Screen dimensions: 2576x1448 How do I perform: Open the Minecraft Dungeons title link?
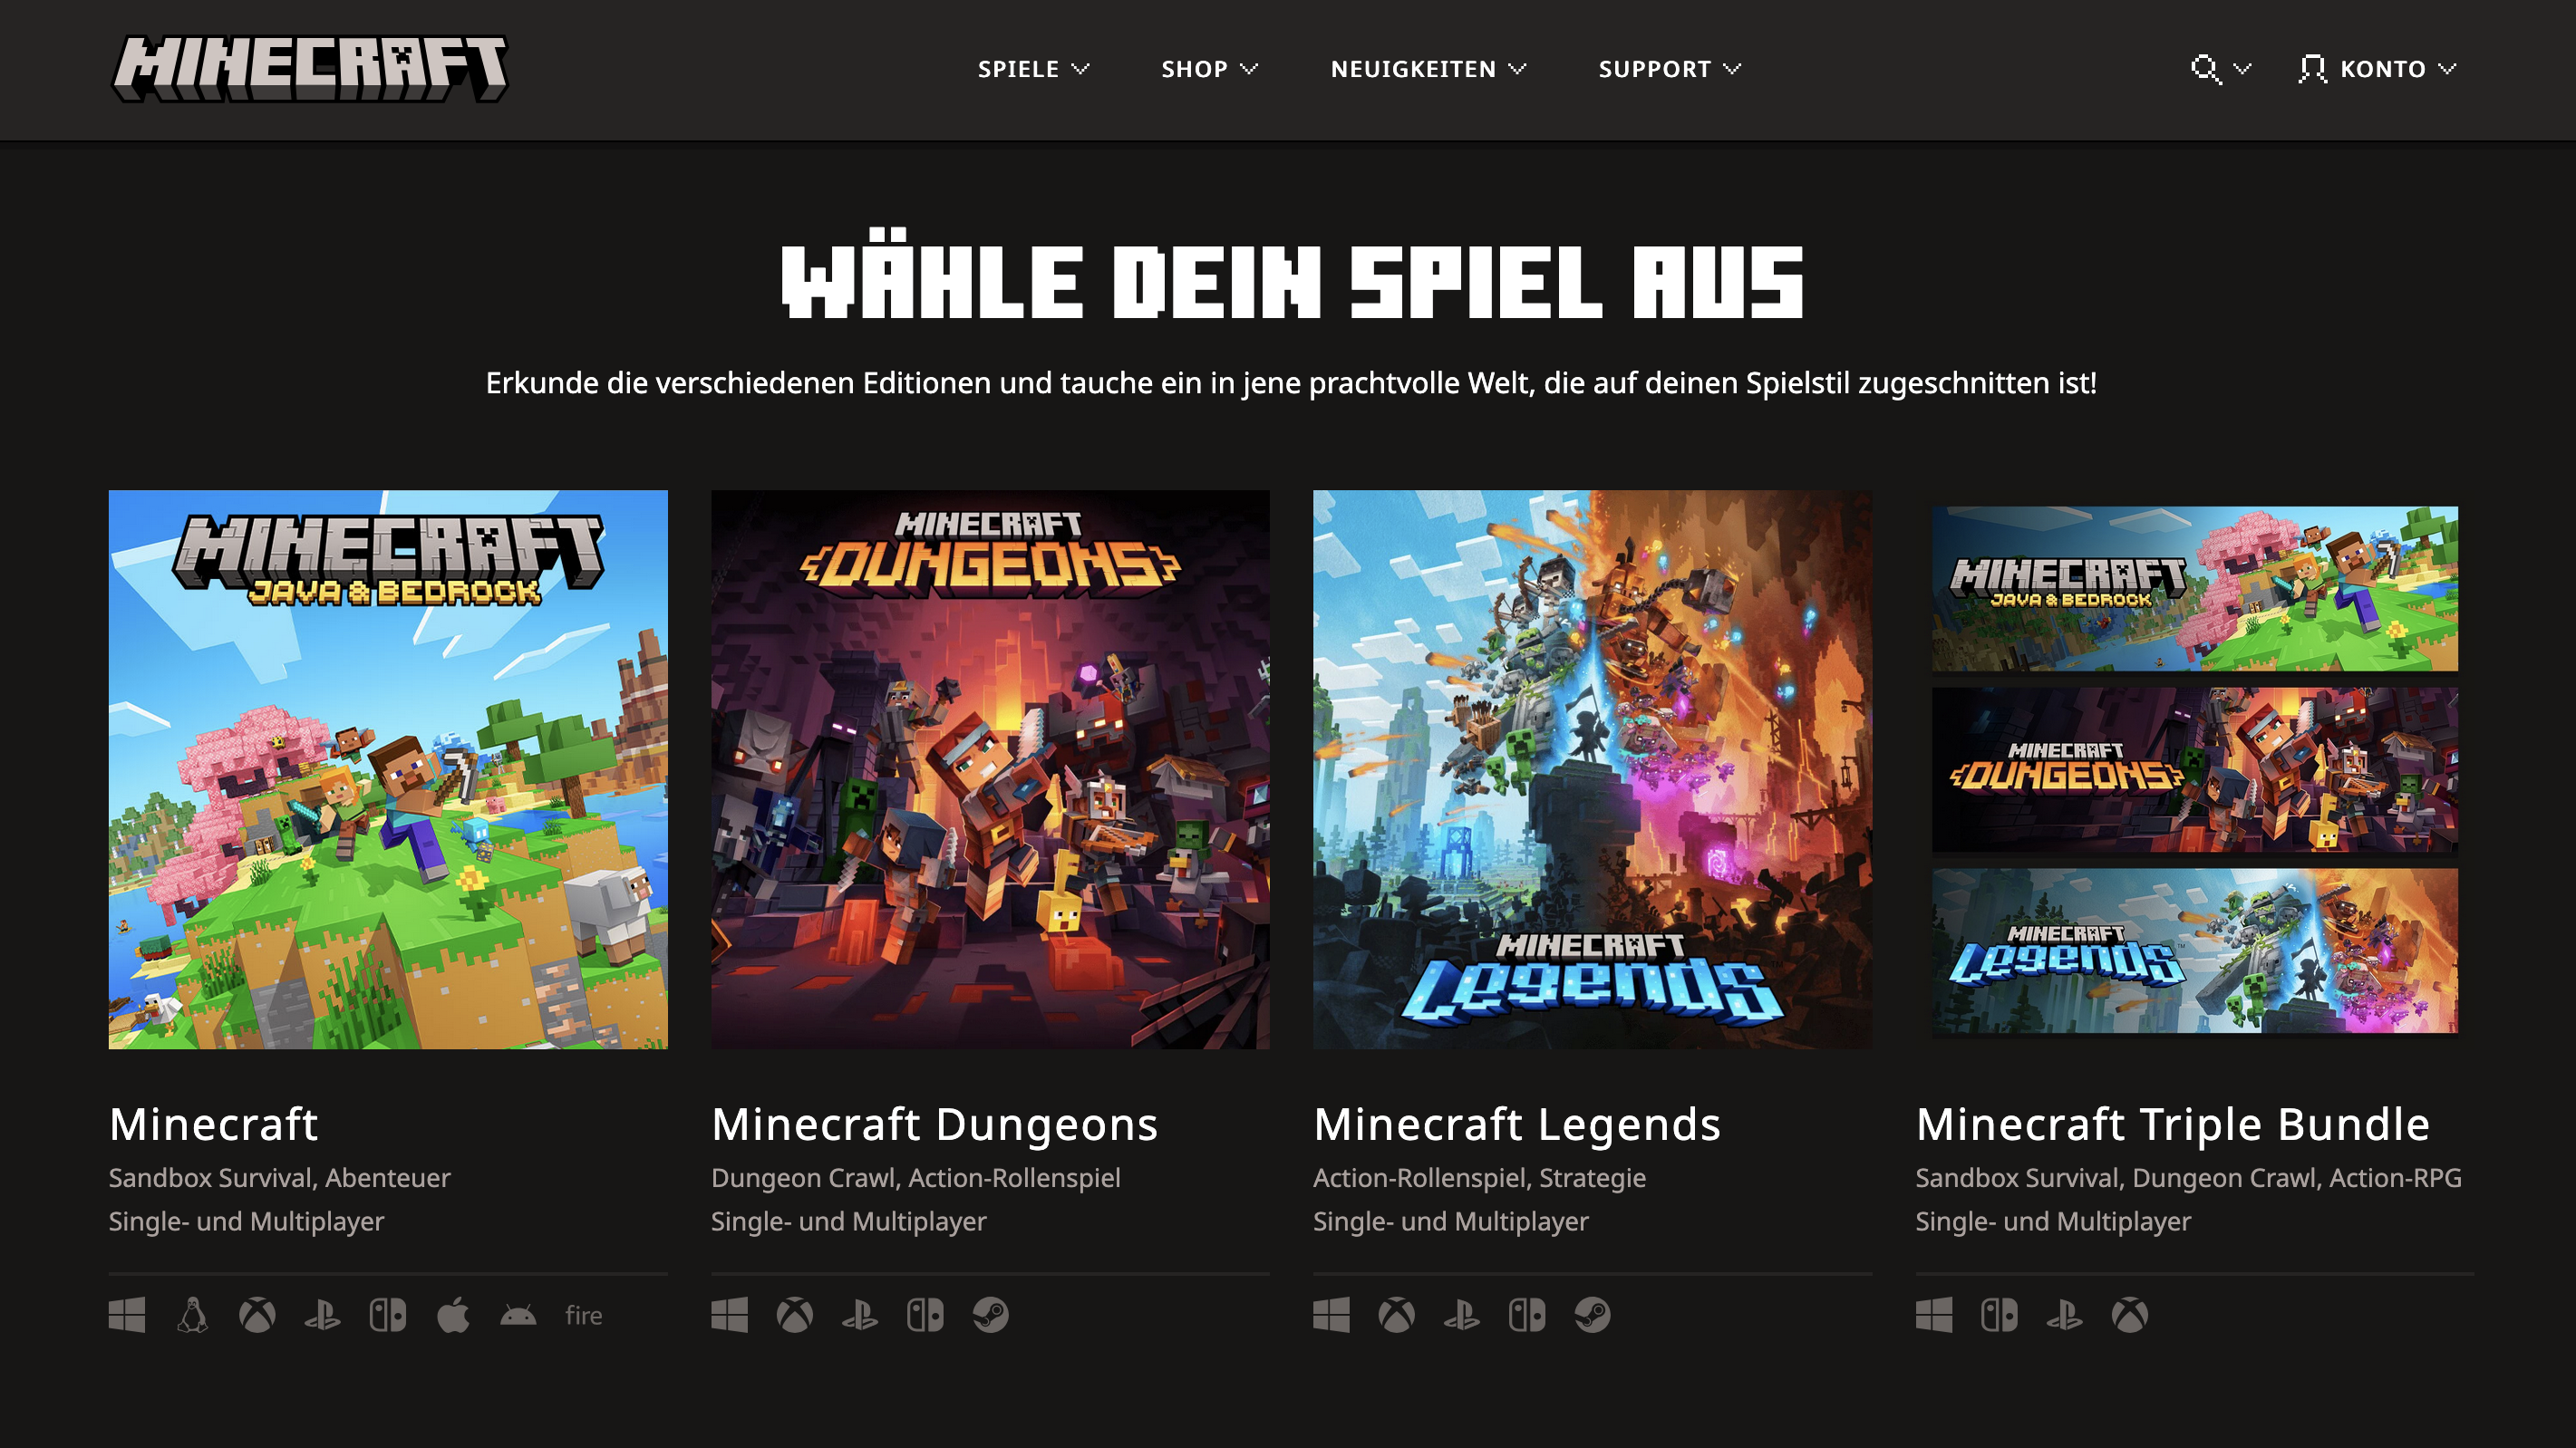point(934,1124)
